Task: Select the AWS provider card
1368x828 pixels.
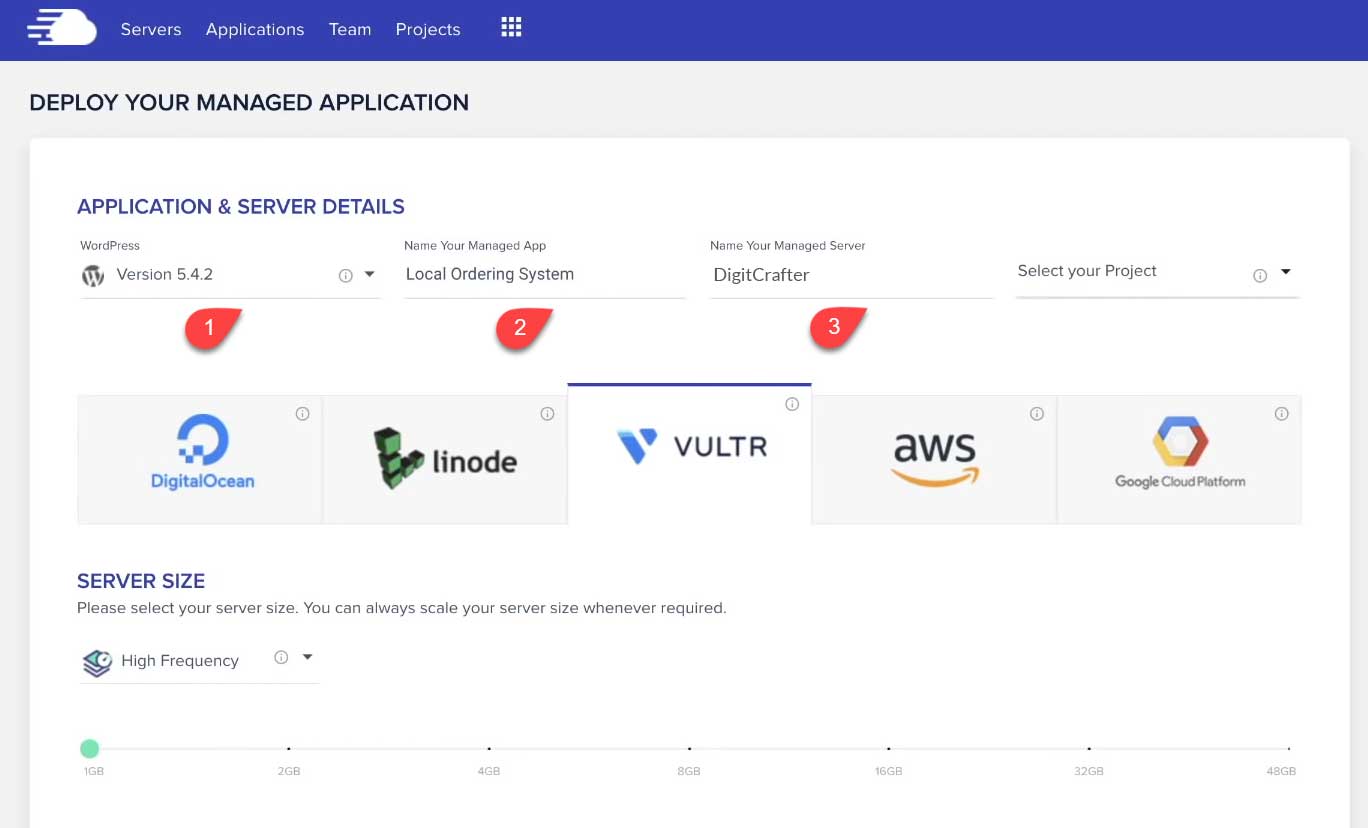Action: [934, 459]
